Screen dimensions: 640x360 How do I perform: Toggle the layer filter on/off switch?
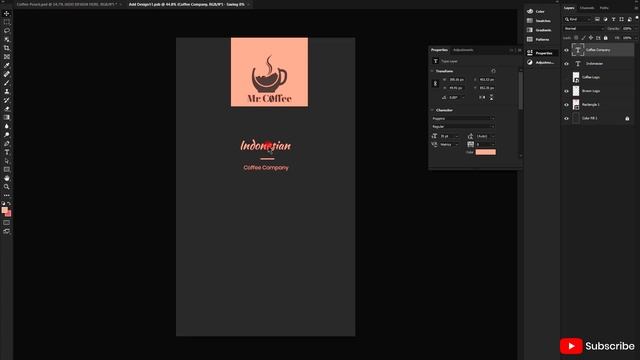tap(636, 18)
